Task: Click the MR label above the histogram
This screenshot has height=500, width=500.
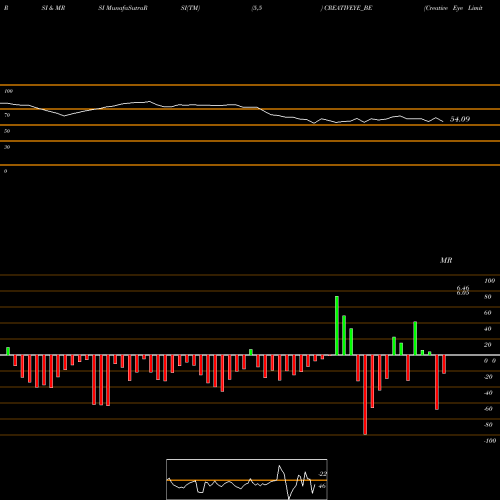Action: pos(446,260)
